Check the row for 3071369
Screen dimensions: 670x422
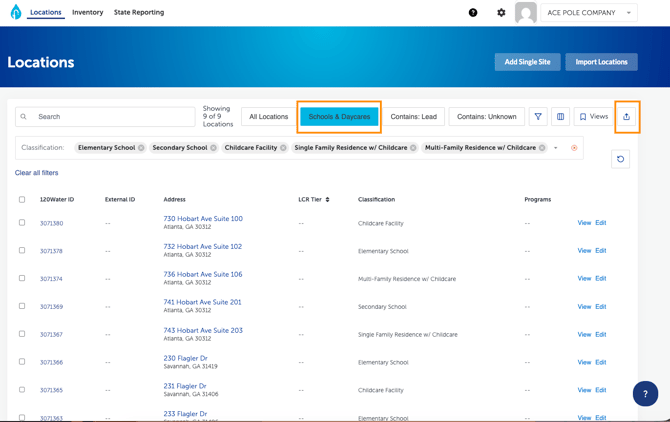pos(22,306)
